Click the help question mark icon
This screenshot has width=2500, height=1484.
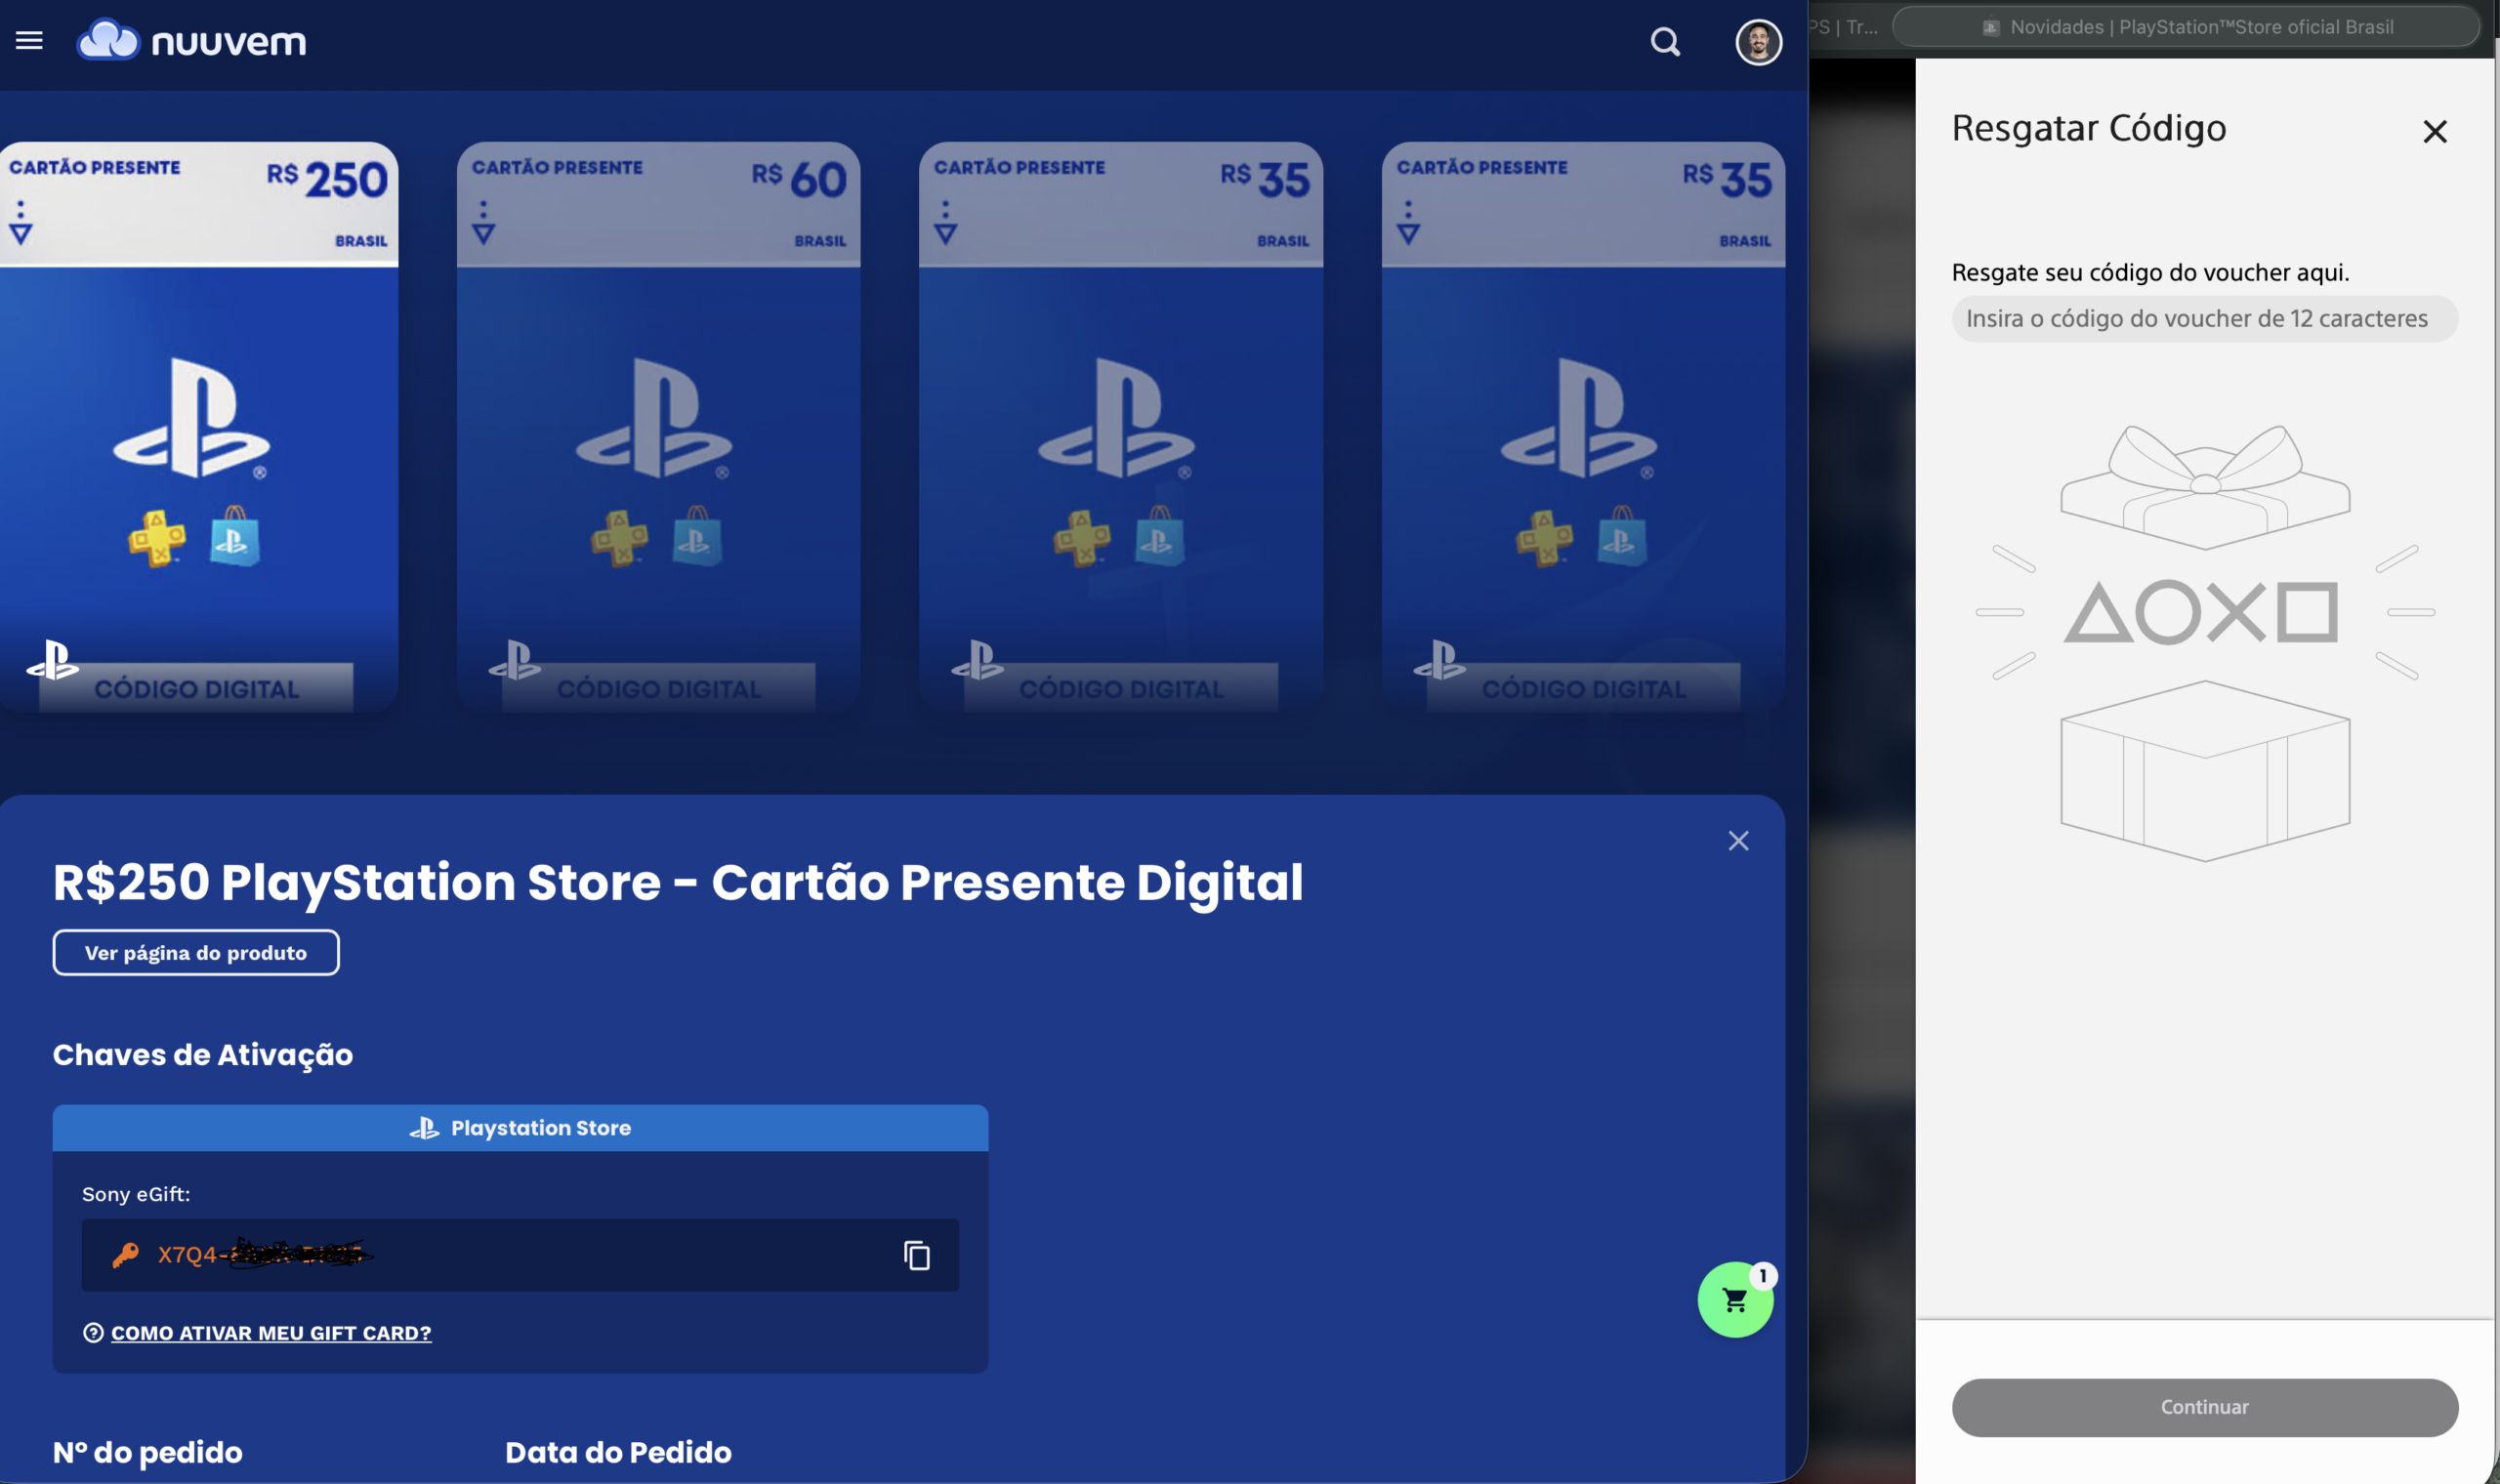(93, 1333)
